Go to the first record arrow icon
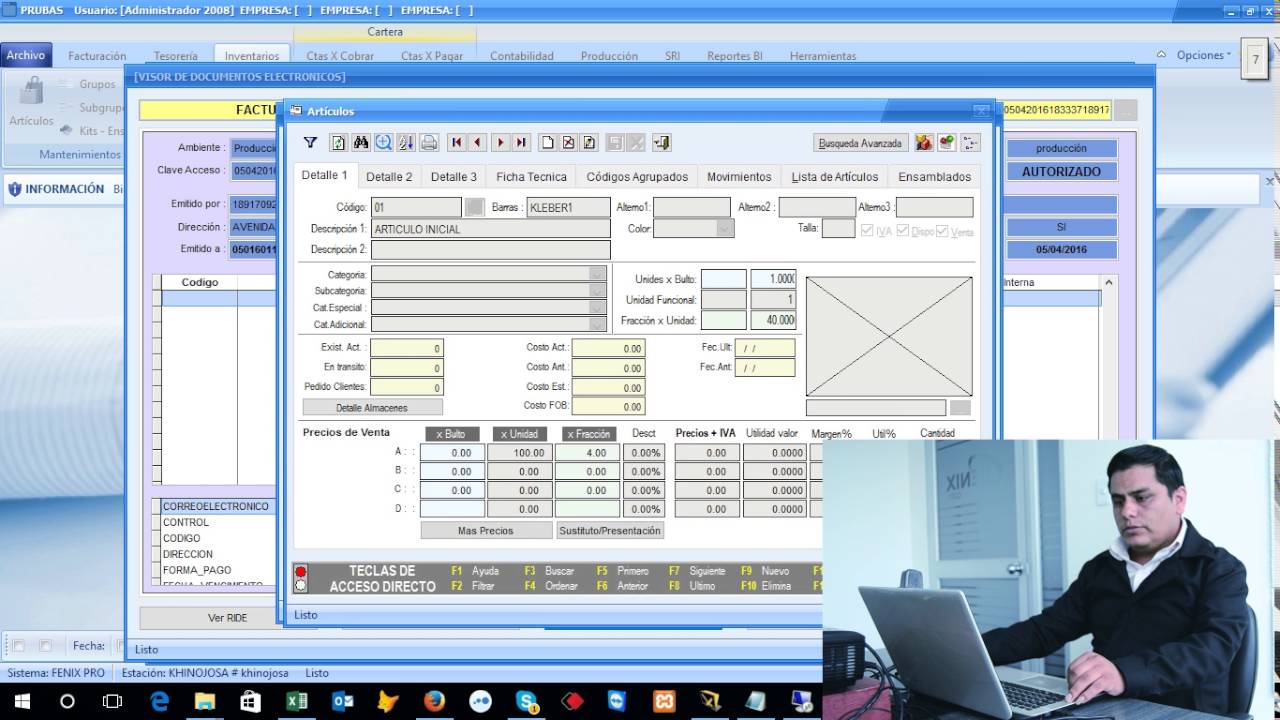 [x=457, y=143]
